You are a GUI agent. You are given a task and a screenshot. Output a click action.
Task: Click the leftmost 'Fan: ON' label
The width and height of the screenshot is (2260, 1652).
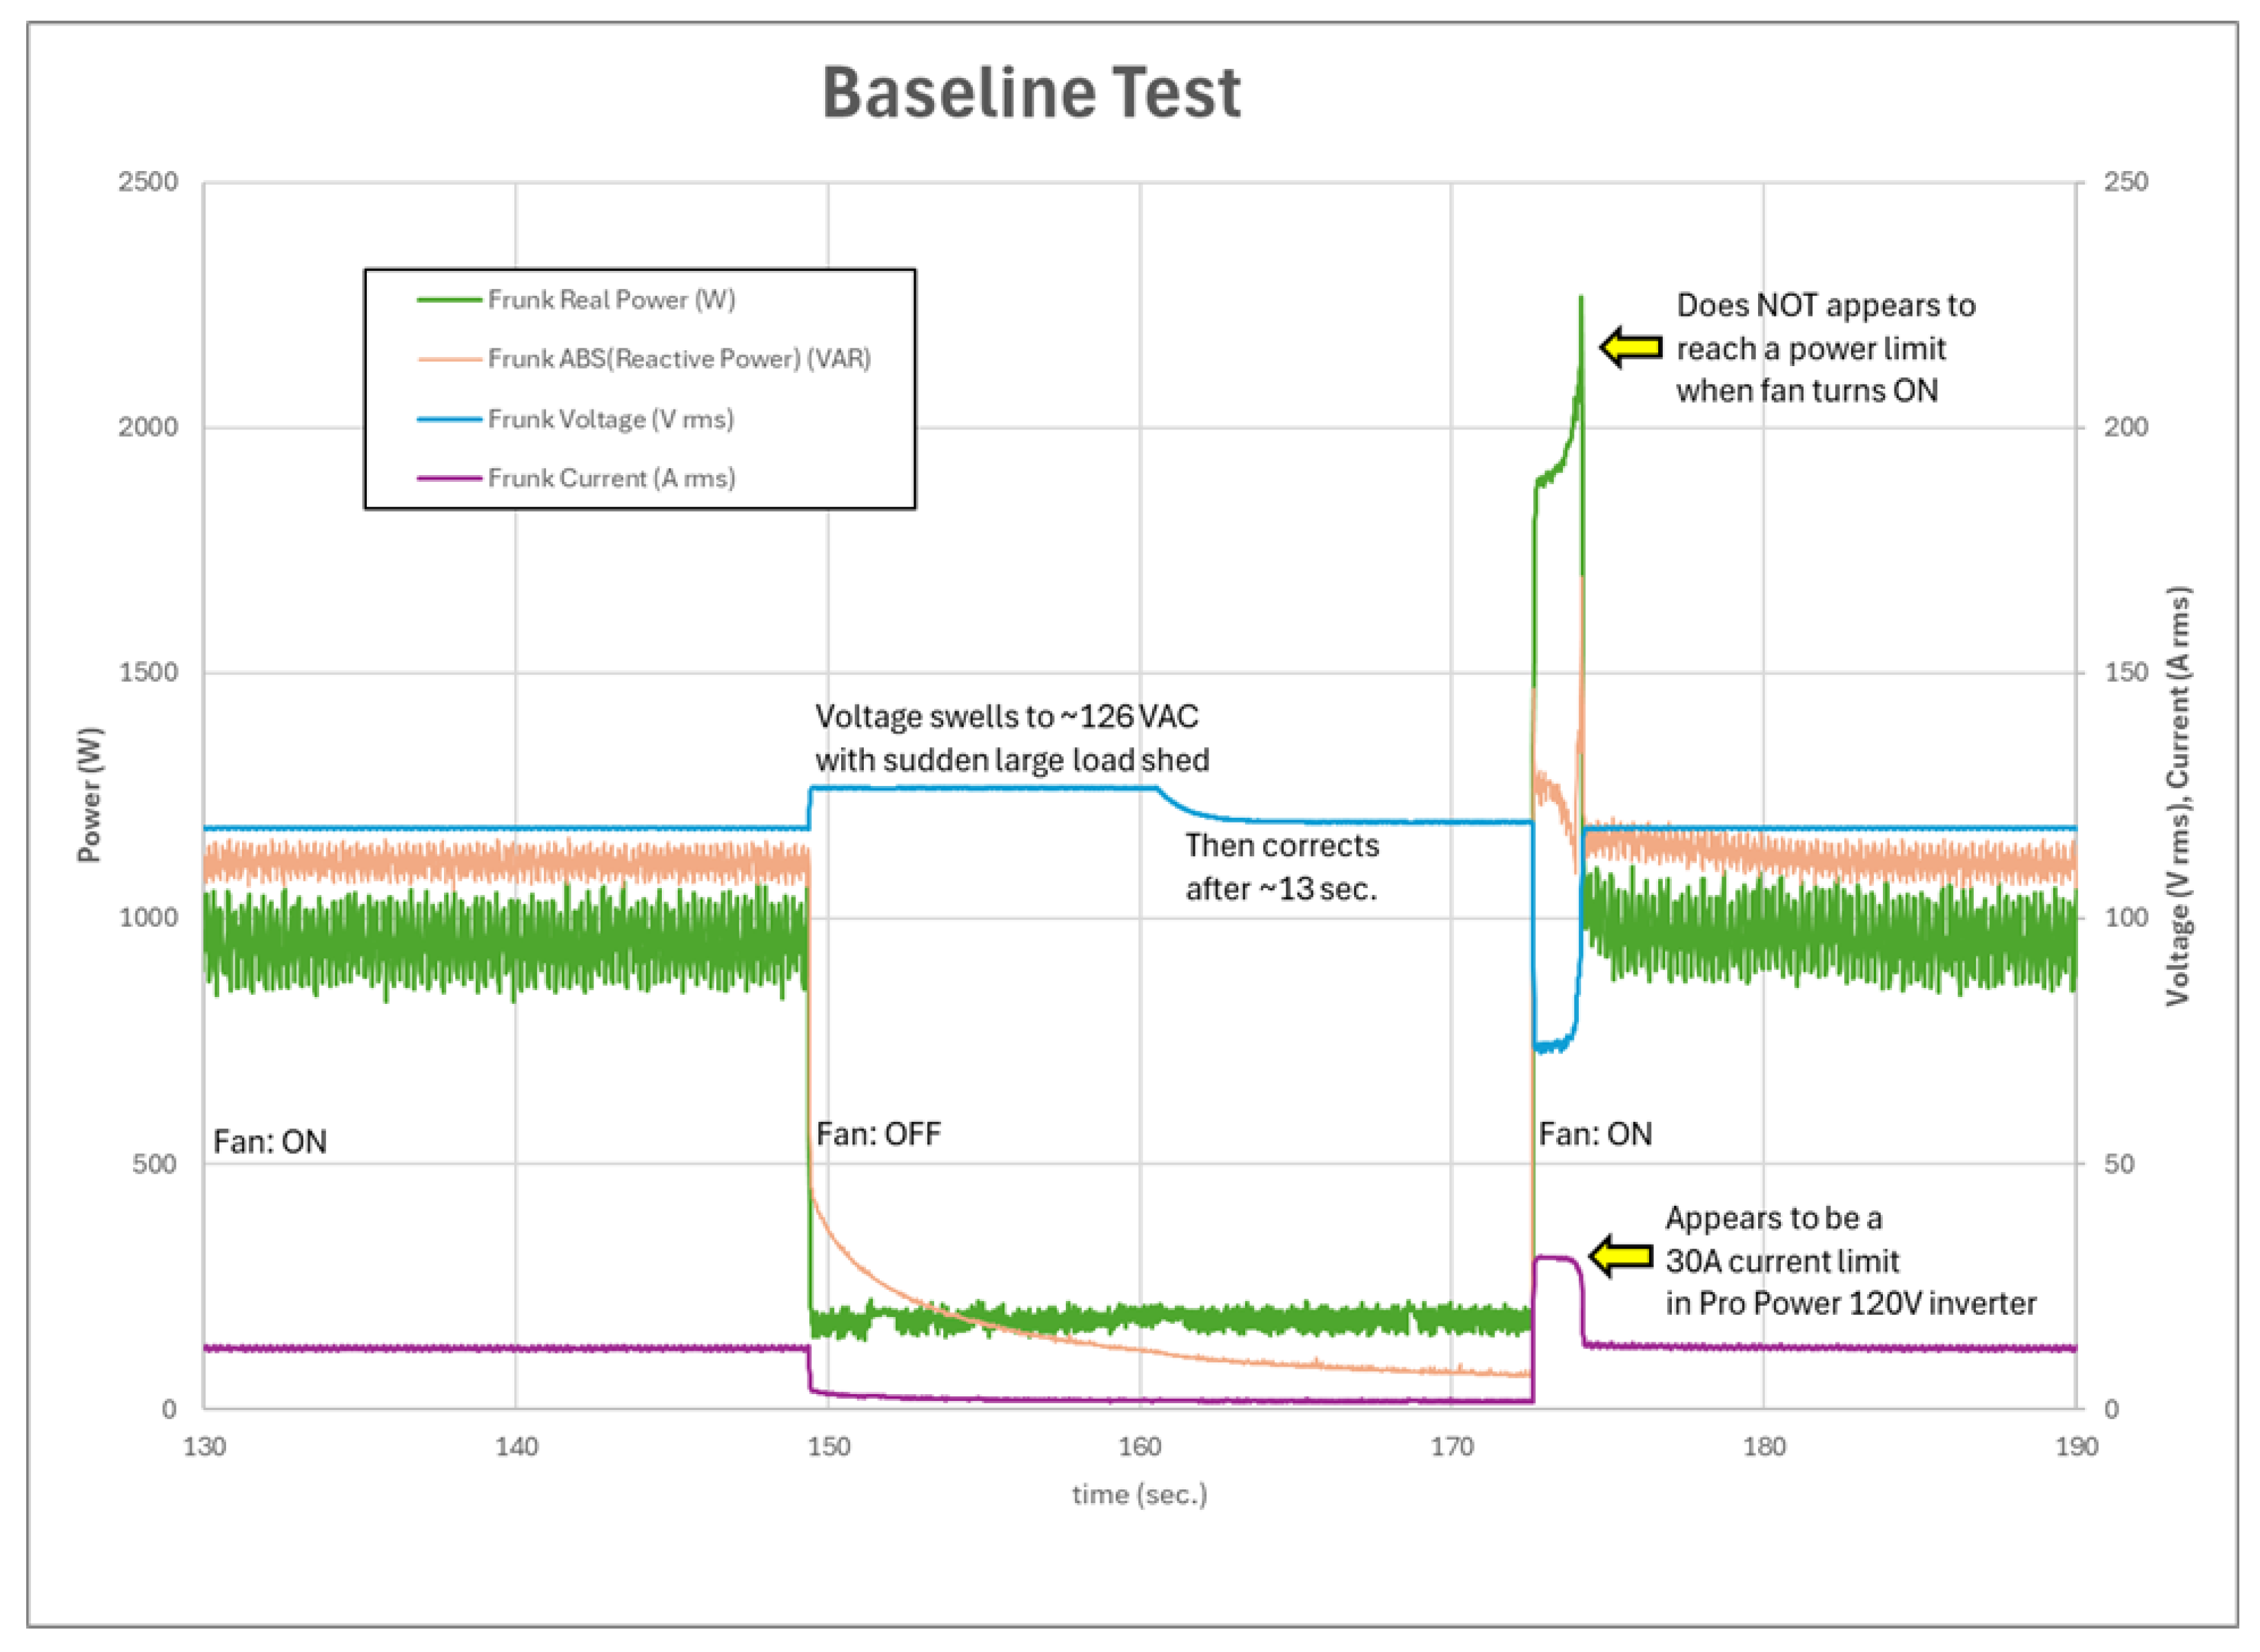point(270,1142)
